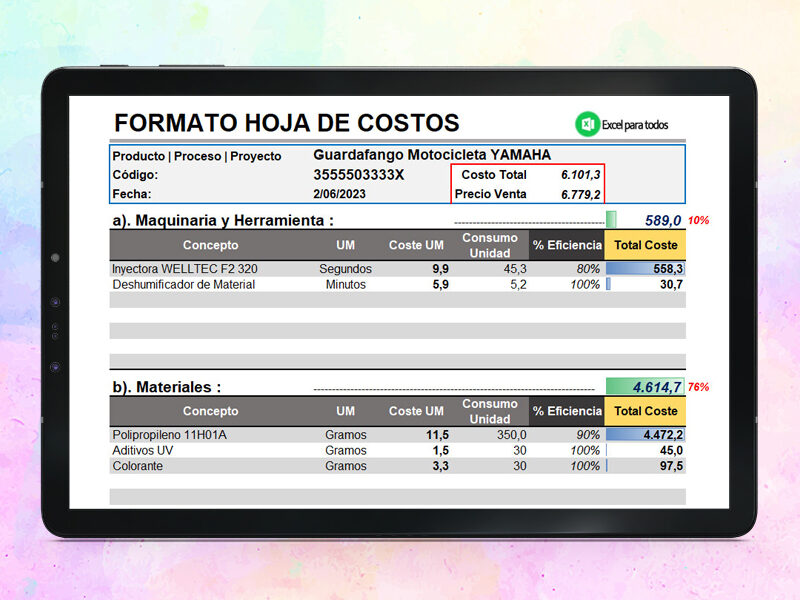Select the Coste UM value 11,5
This screenshot has height=600, width=800.
437,435
